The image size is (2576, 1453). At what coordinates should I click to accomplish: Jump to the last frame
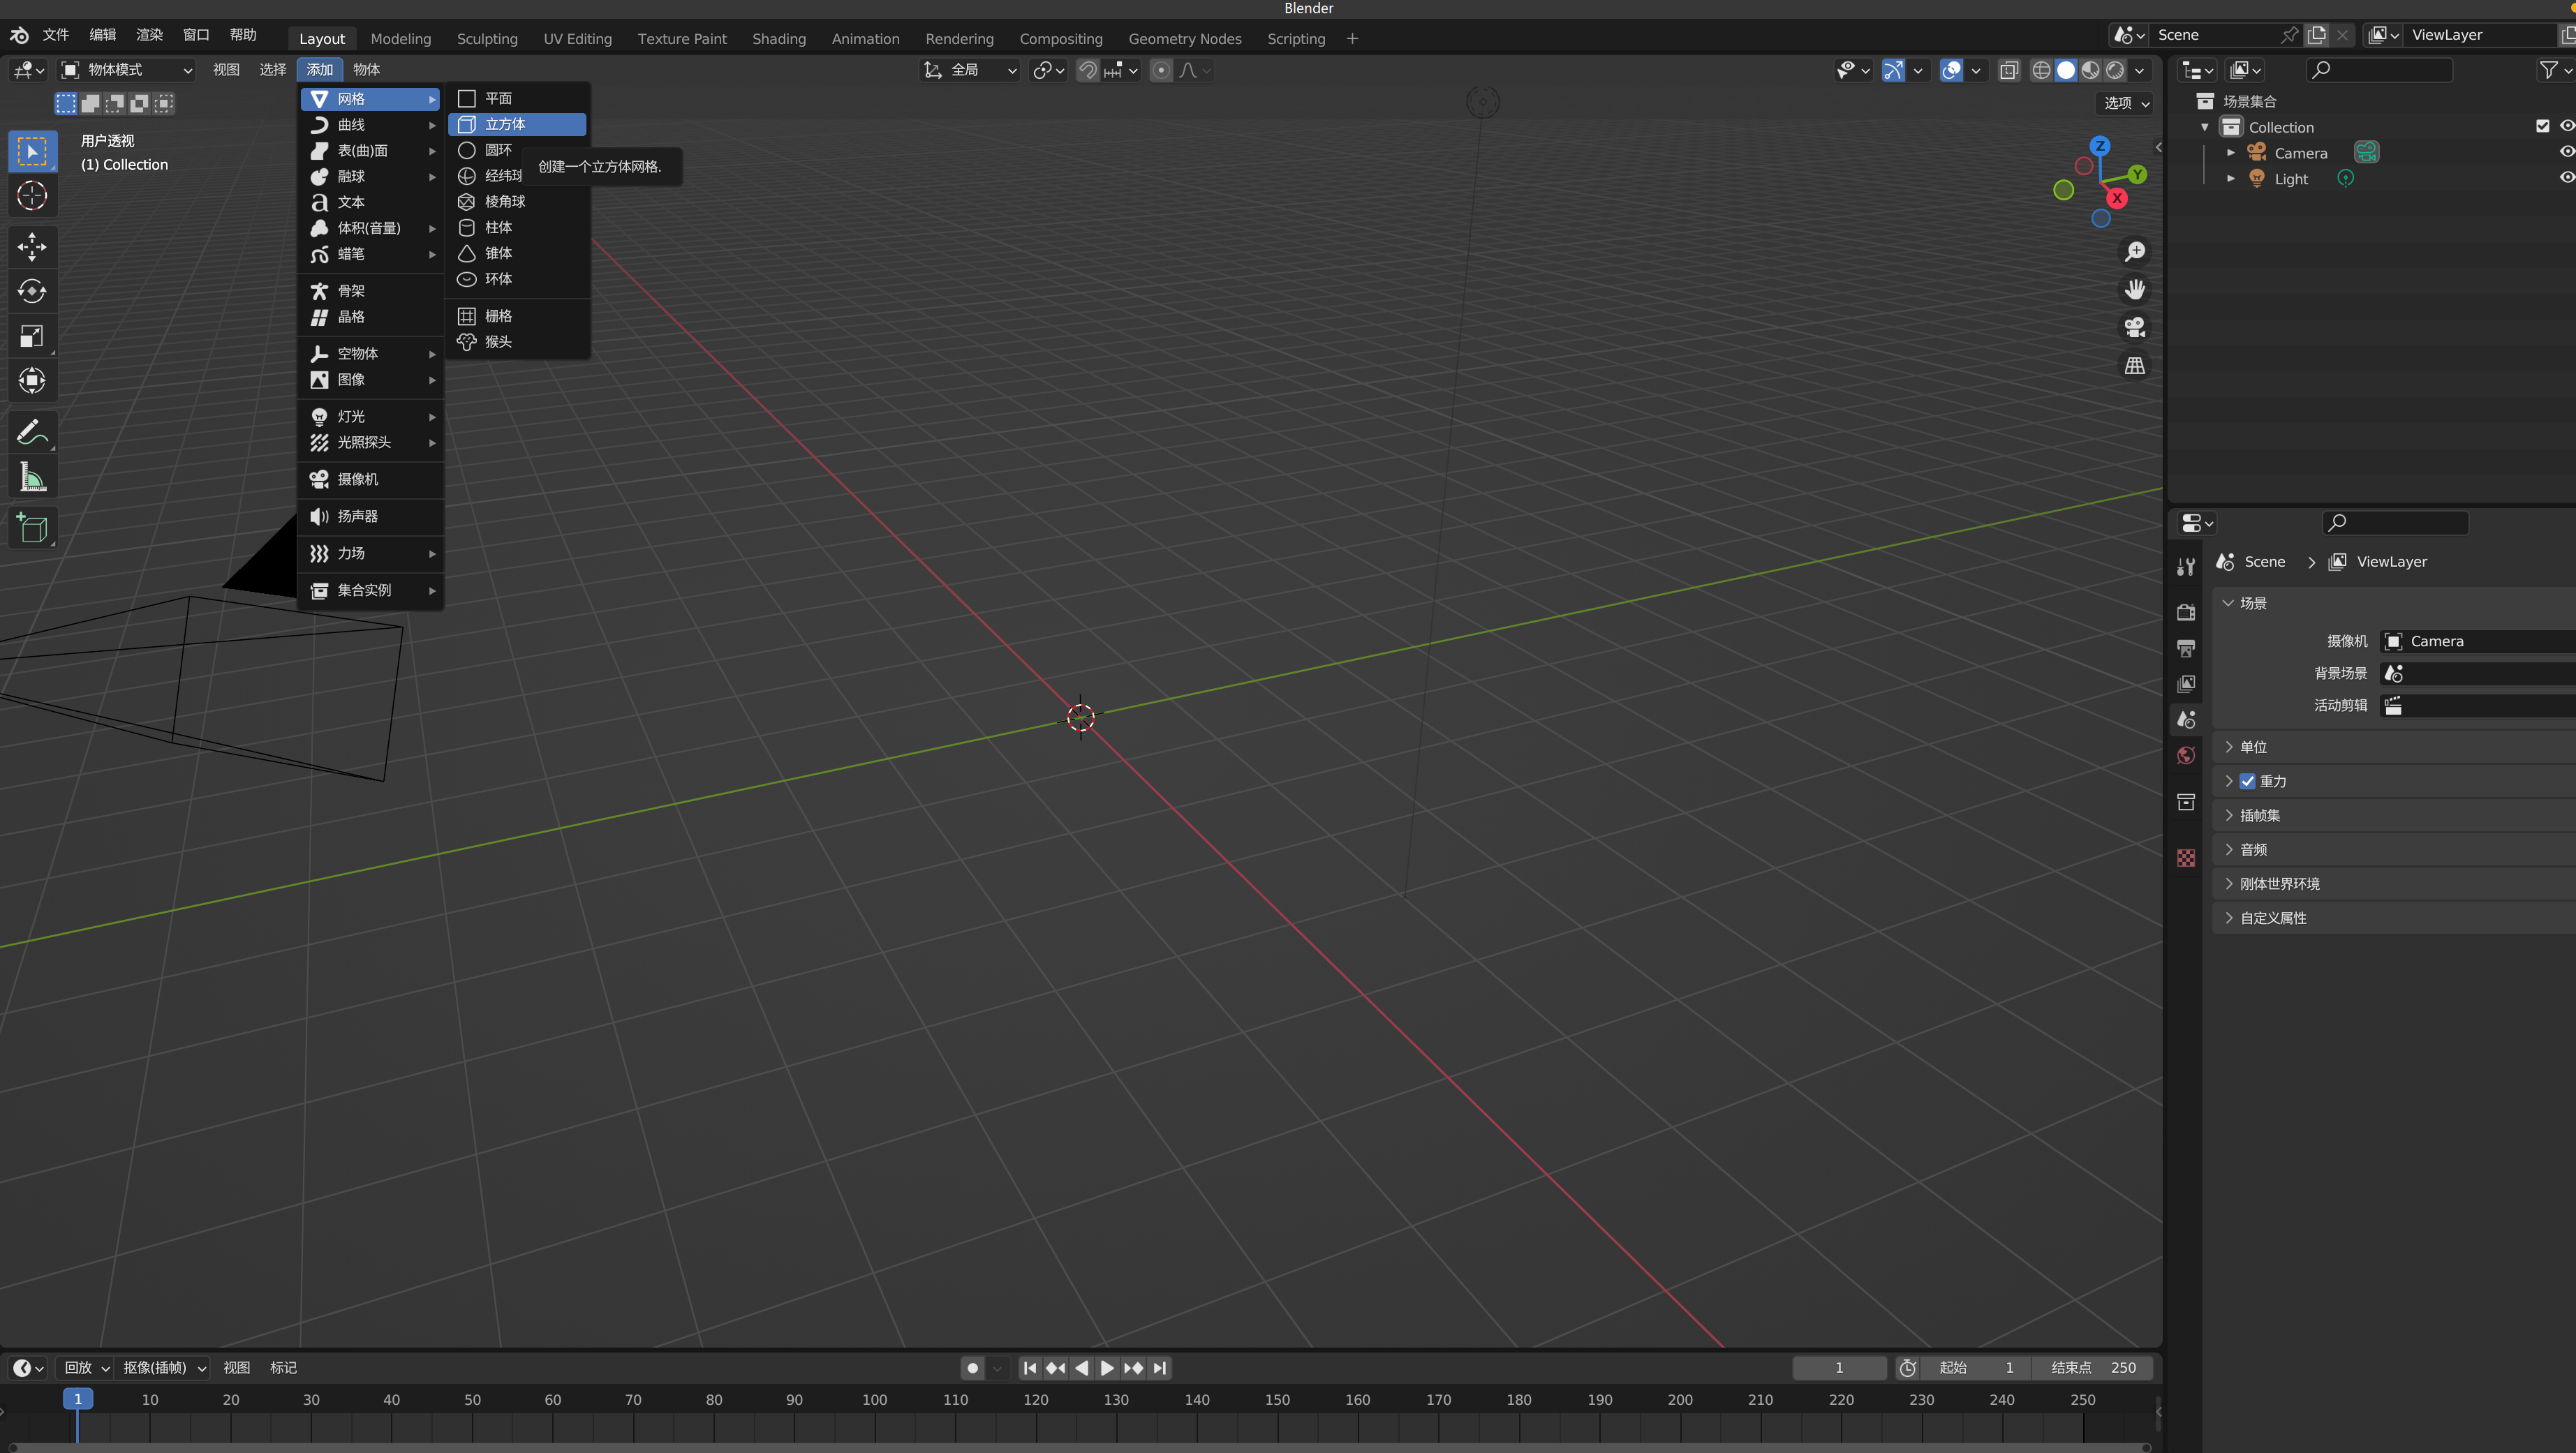point(1159,1368)
